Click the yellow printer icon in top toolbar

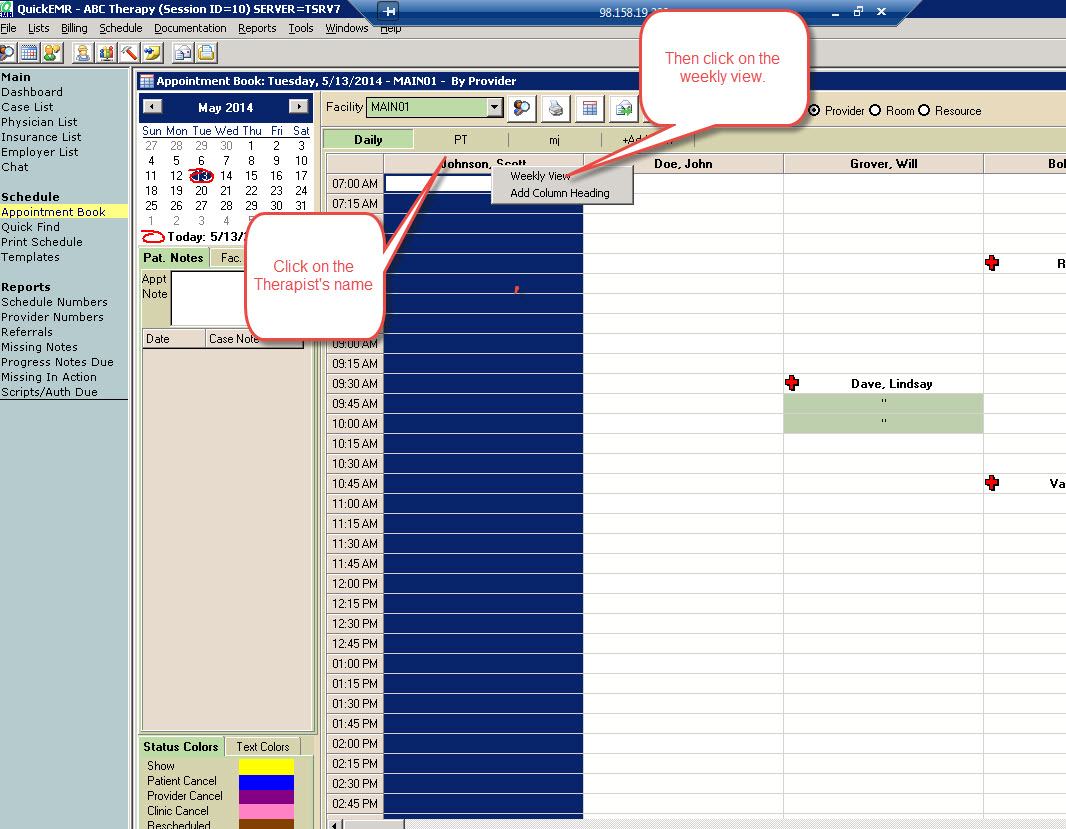pyautogui.click(x=206, y=52)
